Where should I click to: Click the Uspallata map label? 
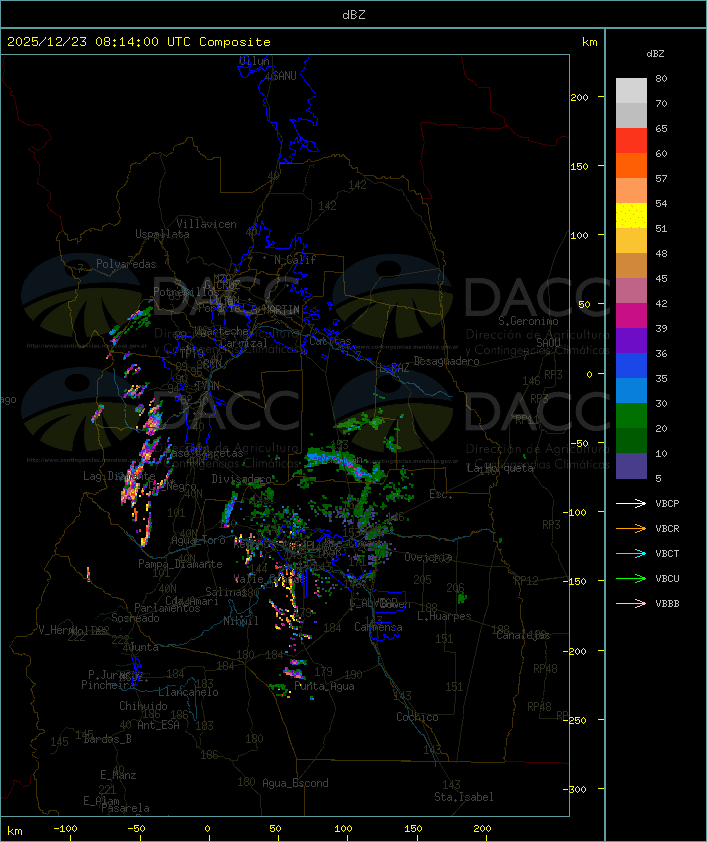162,234
